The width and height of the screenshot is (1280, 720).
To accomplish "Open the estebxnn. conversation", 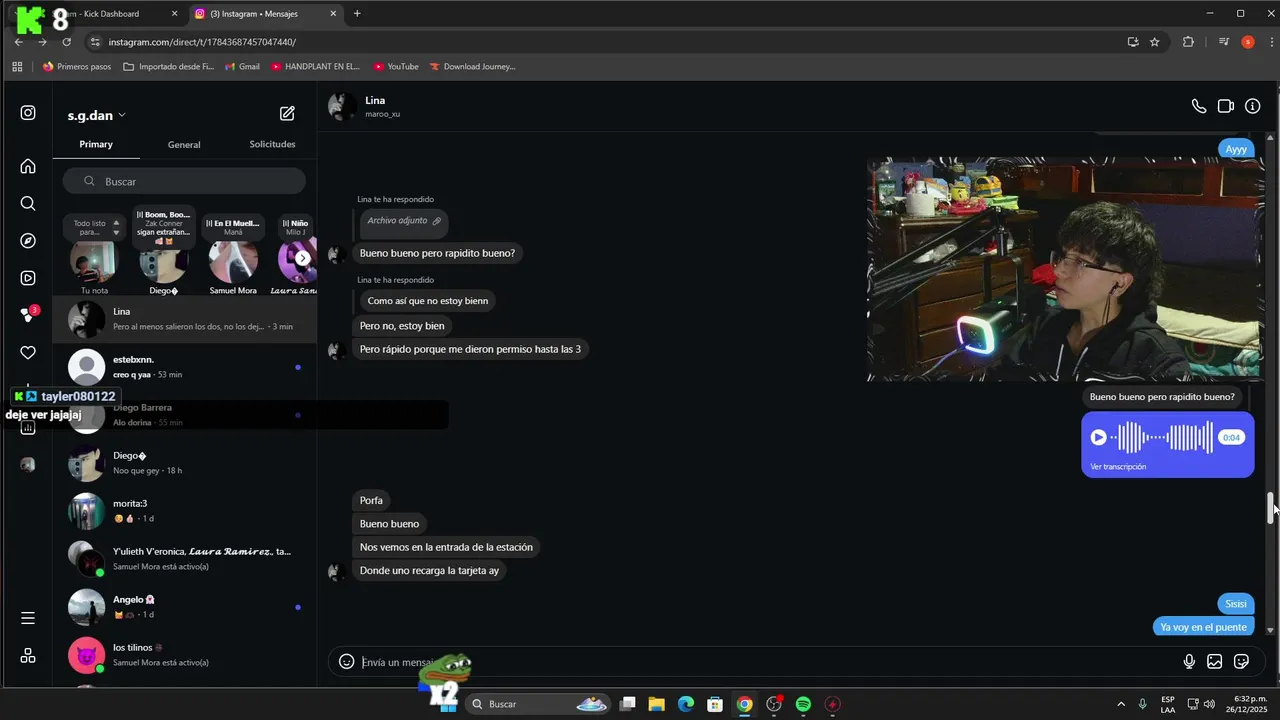I will [185, 367].
